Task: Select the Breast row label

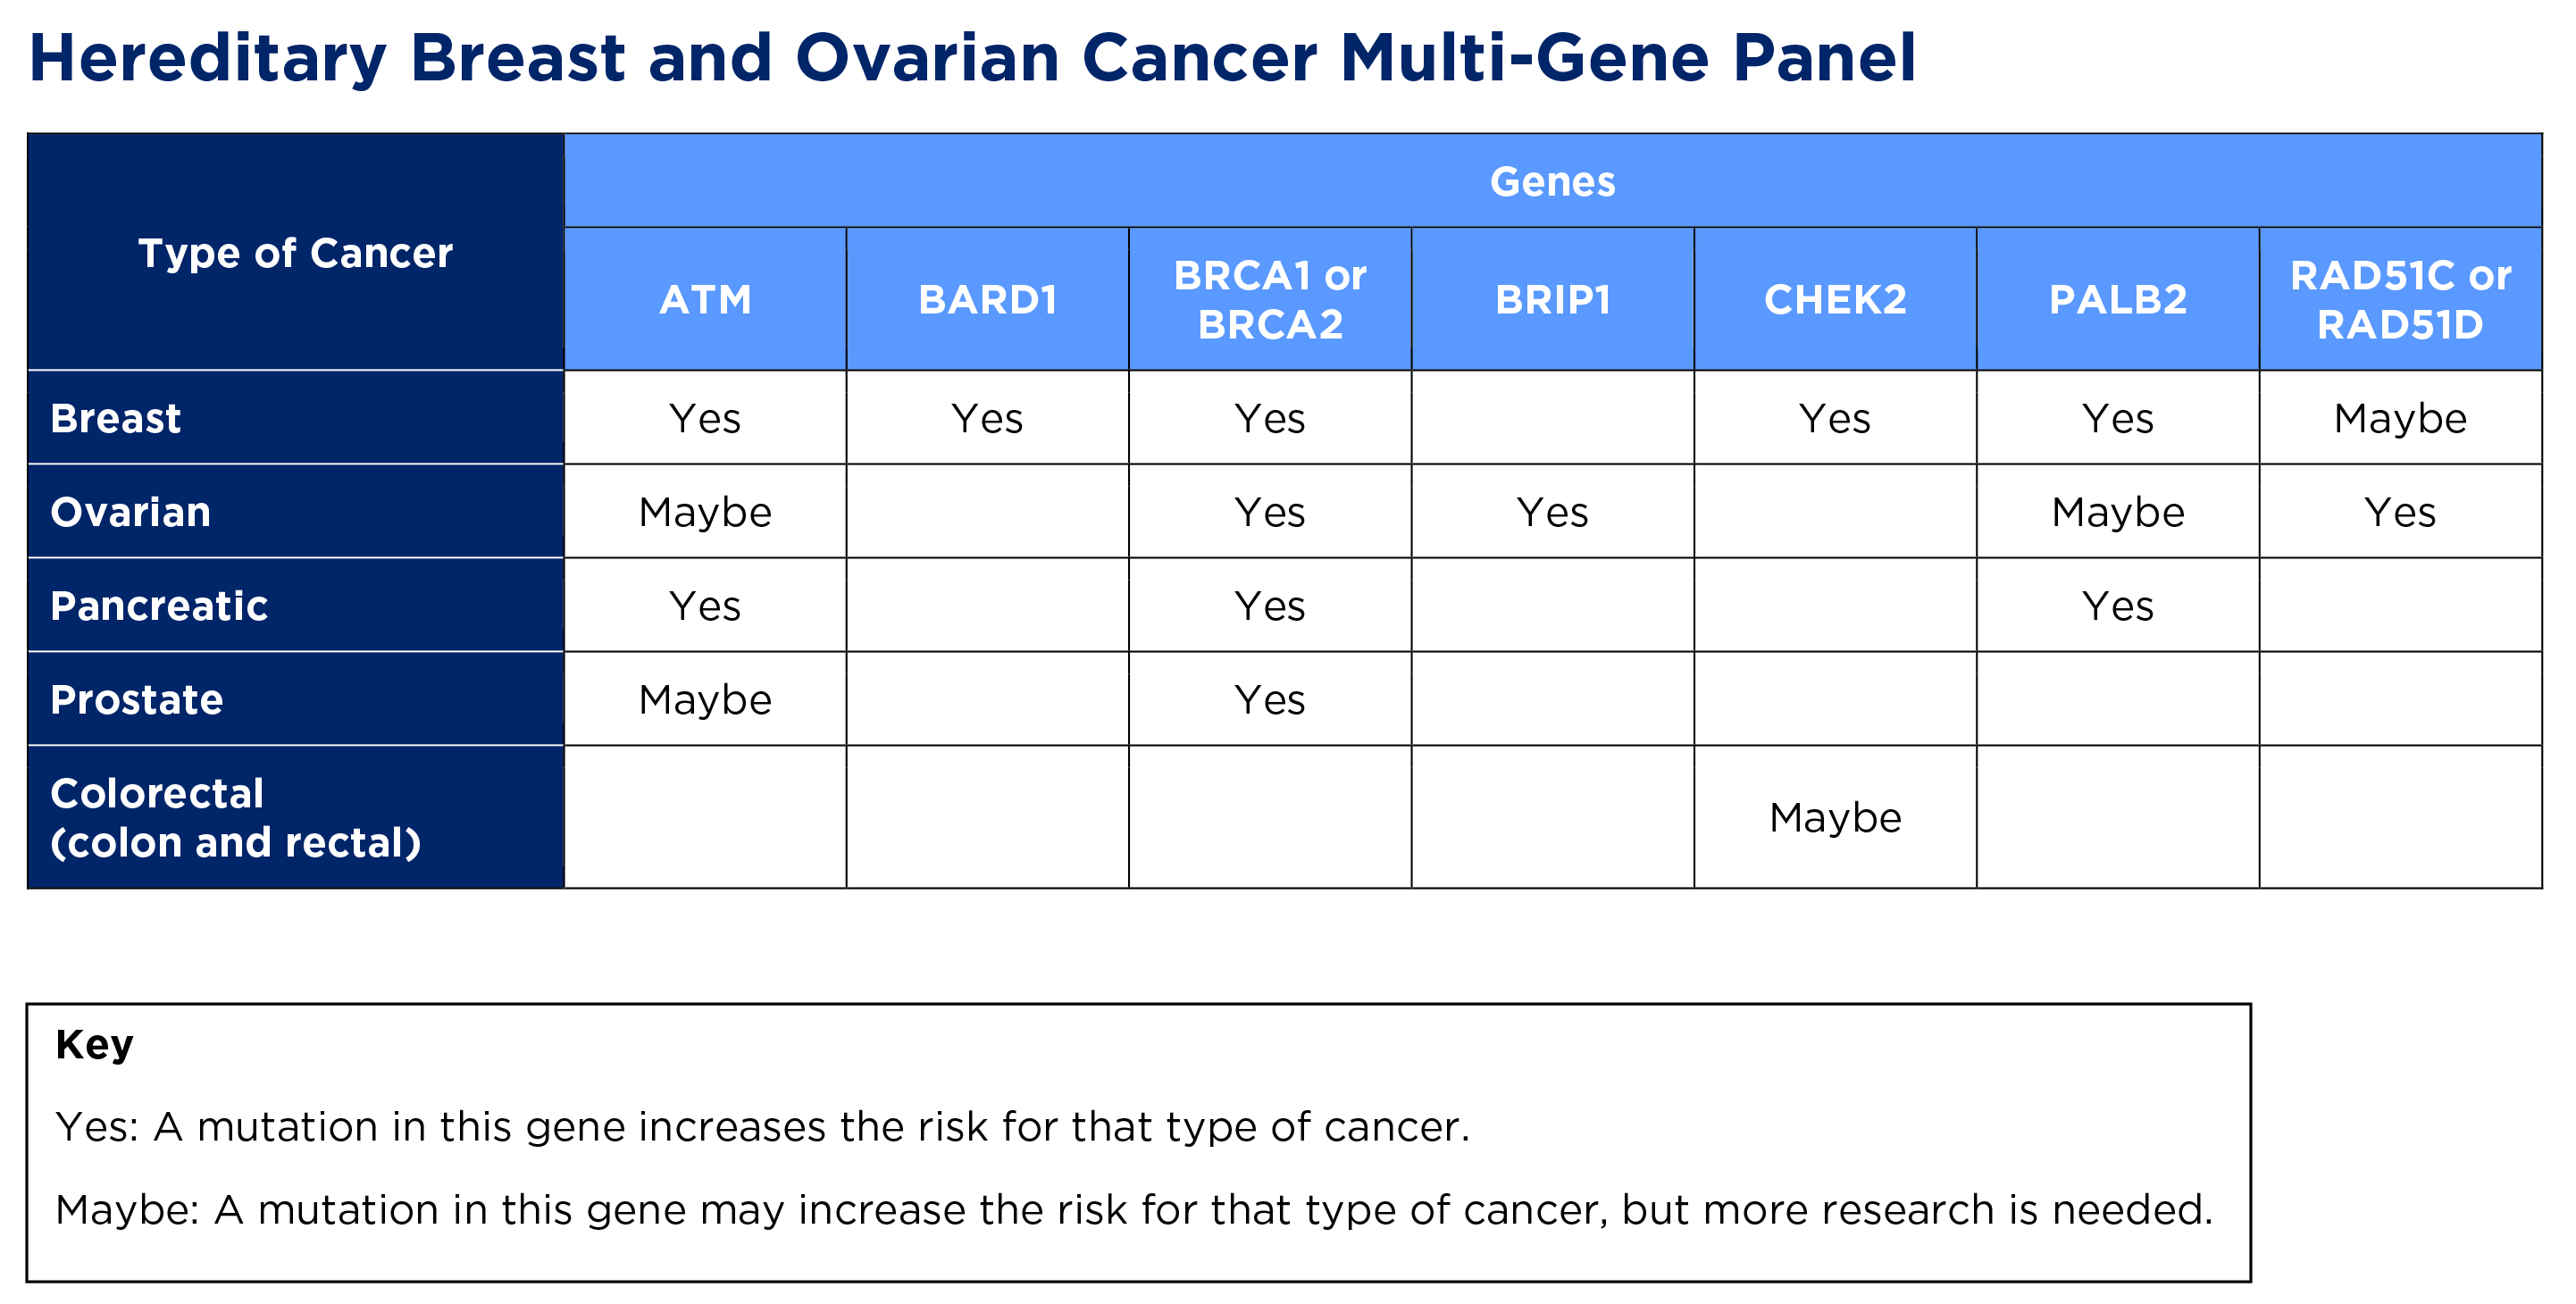Action: click(x=116, y=418)
